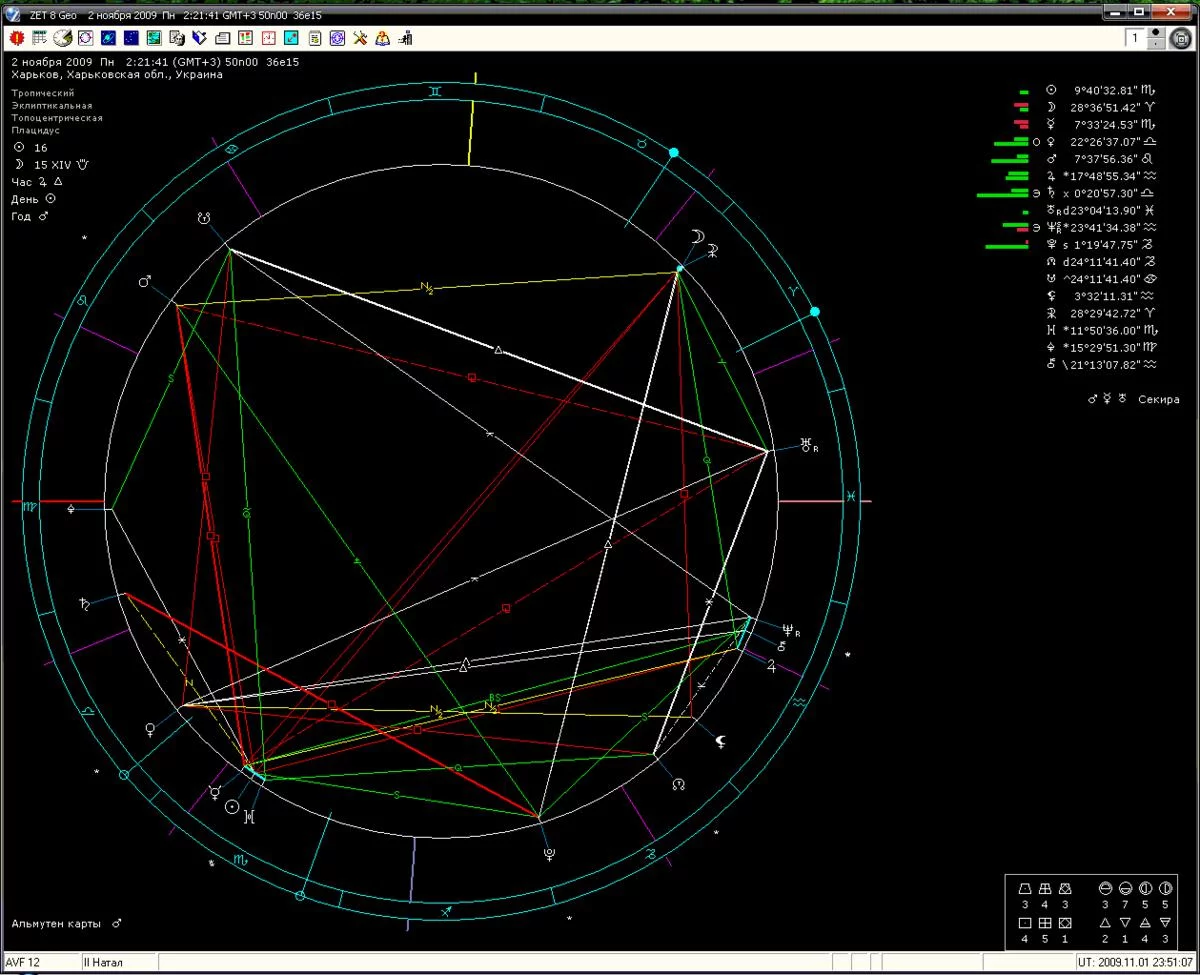The width and height of the screenshot is (1200, 975).
Task: Open the starry sky map icon
Action: pos(131,38)
